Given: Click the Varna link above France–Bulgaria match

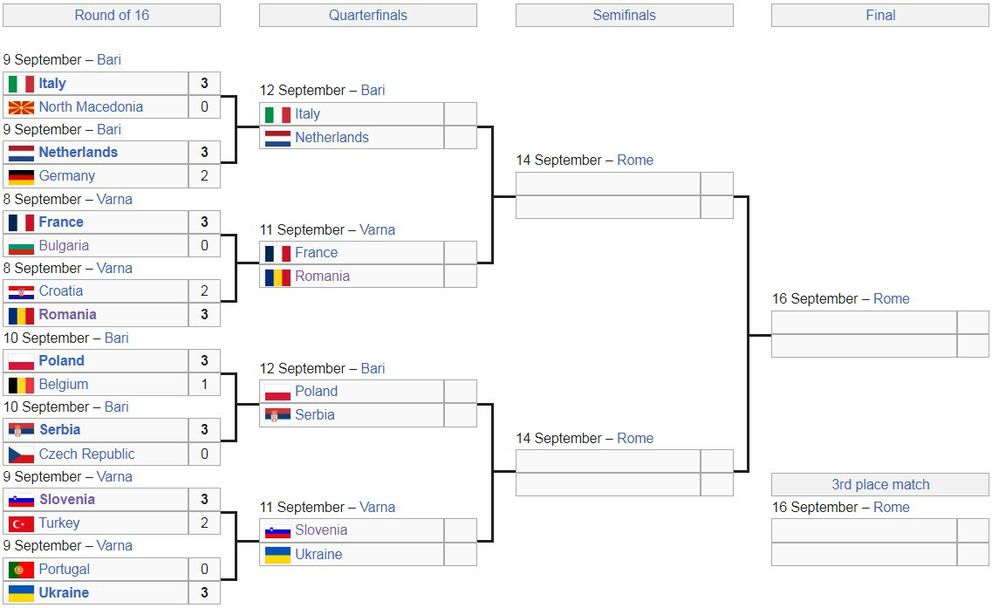Looking at the screenshot, I should [x=115, y=199].
